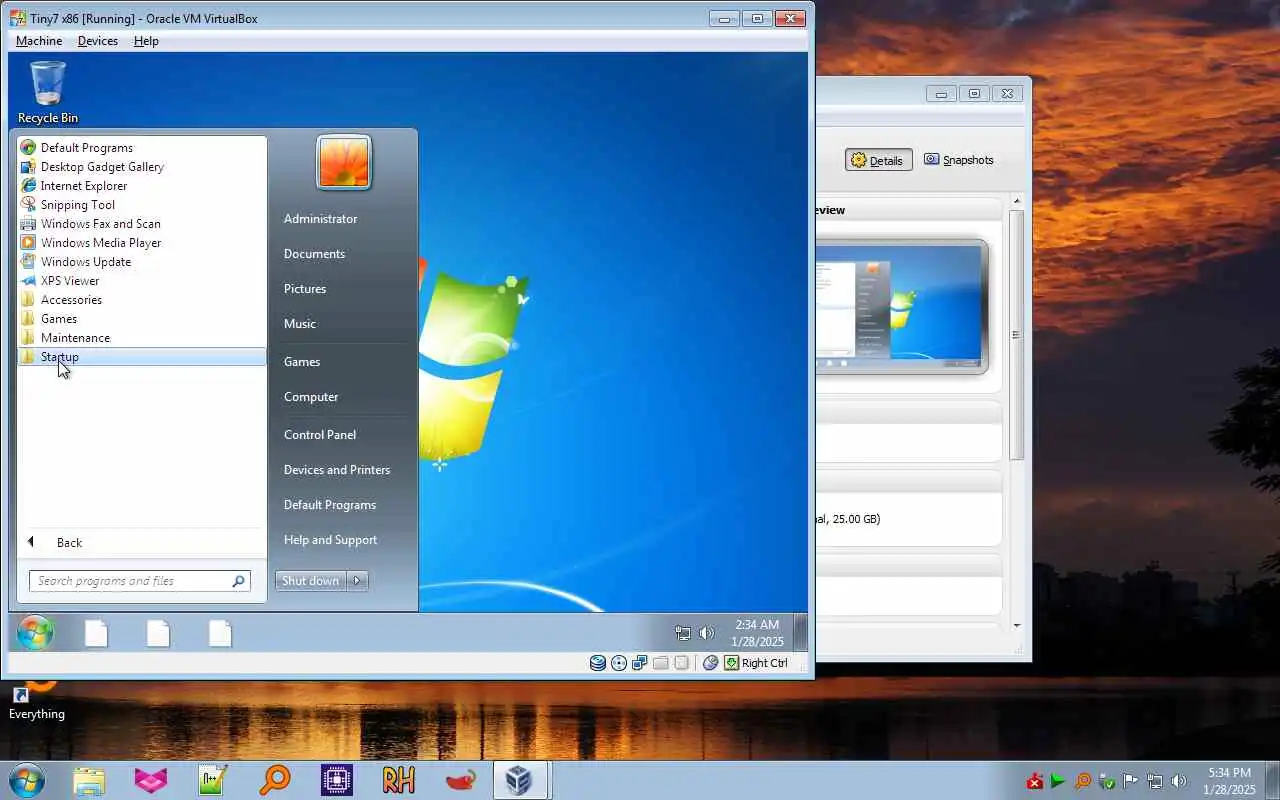Click the guest volume speaker icon

pos(707,633)
